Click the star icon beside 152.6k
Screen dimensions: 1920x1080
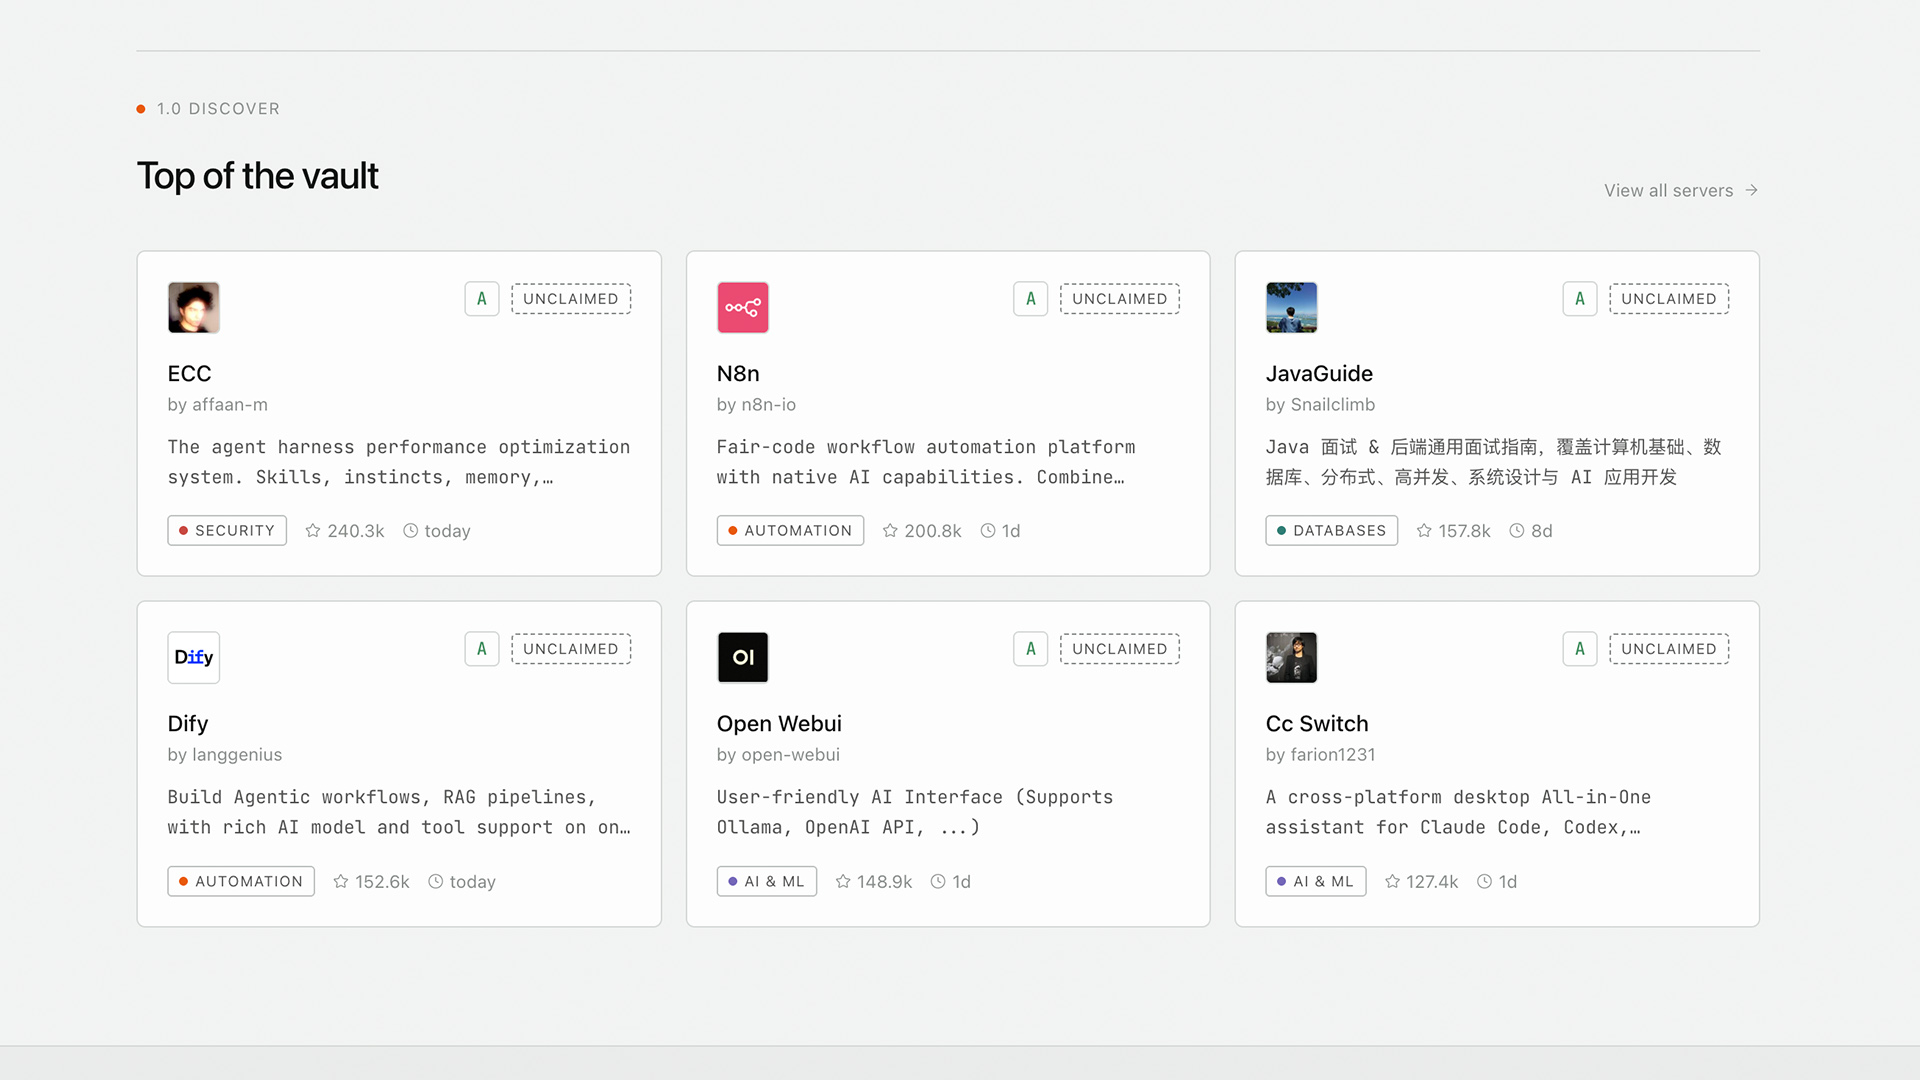point(341,881)
